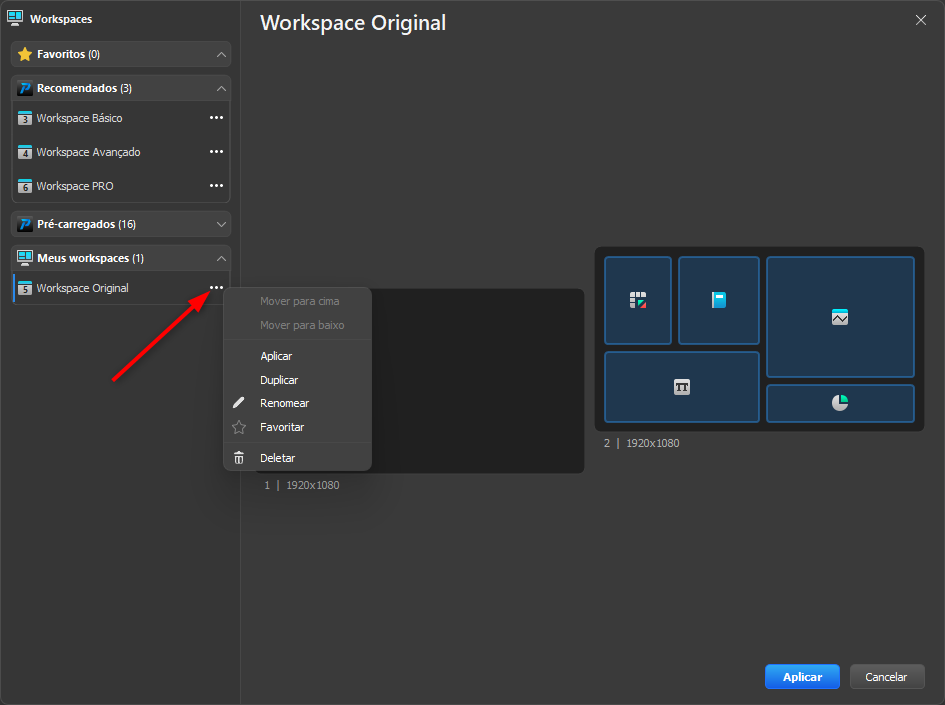Click Mover para cima menu entry
Image resolution: width=945 pixels, height=705 pixels.
[297, 301]
